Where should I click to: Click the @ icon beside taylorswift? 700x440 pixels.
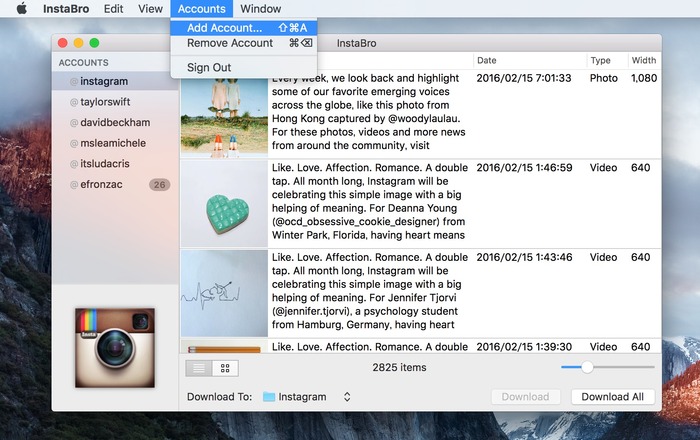coord(74,102)
